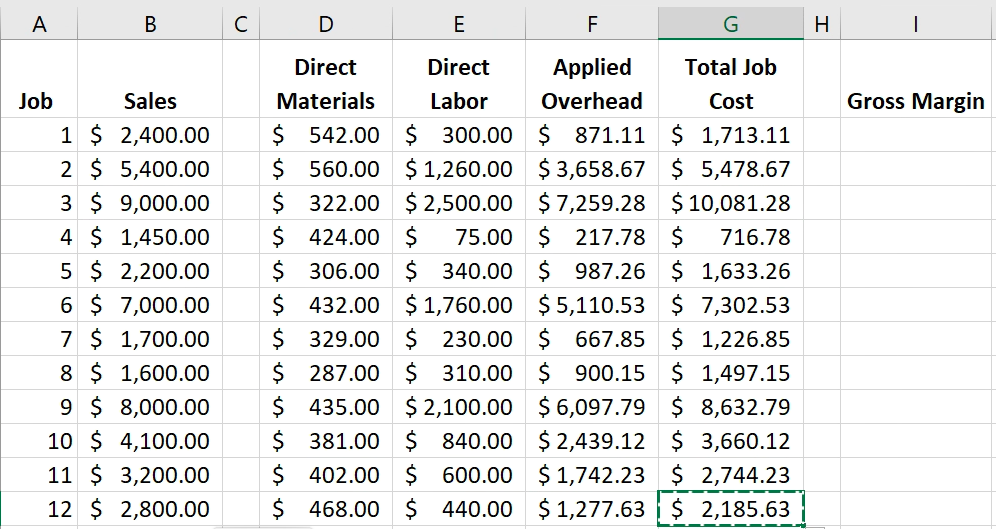This screenshot has height=529, width=996.
Task: Select Total Job Cost cell 5,478.67
Action: [731, 169]
